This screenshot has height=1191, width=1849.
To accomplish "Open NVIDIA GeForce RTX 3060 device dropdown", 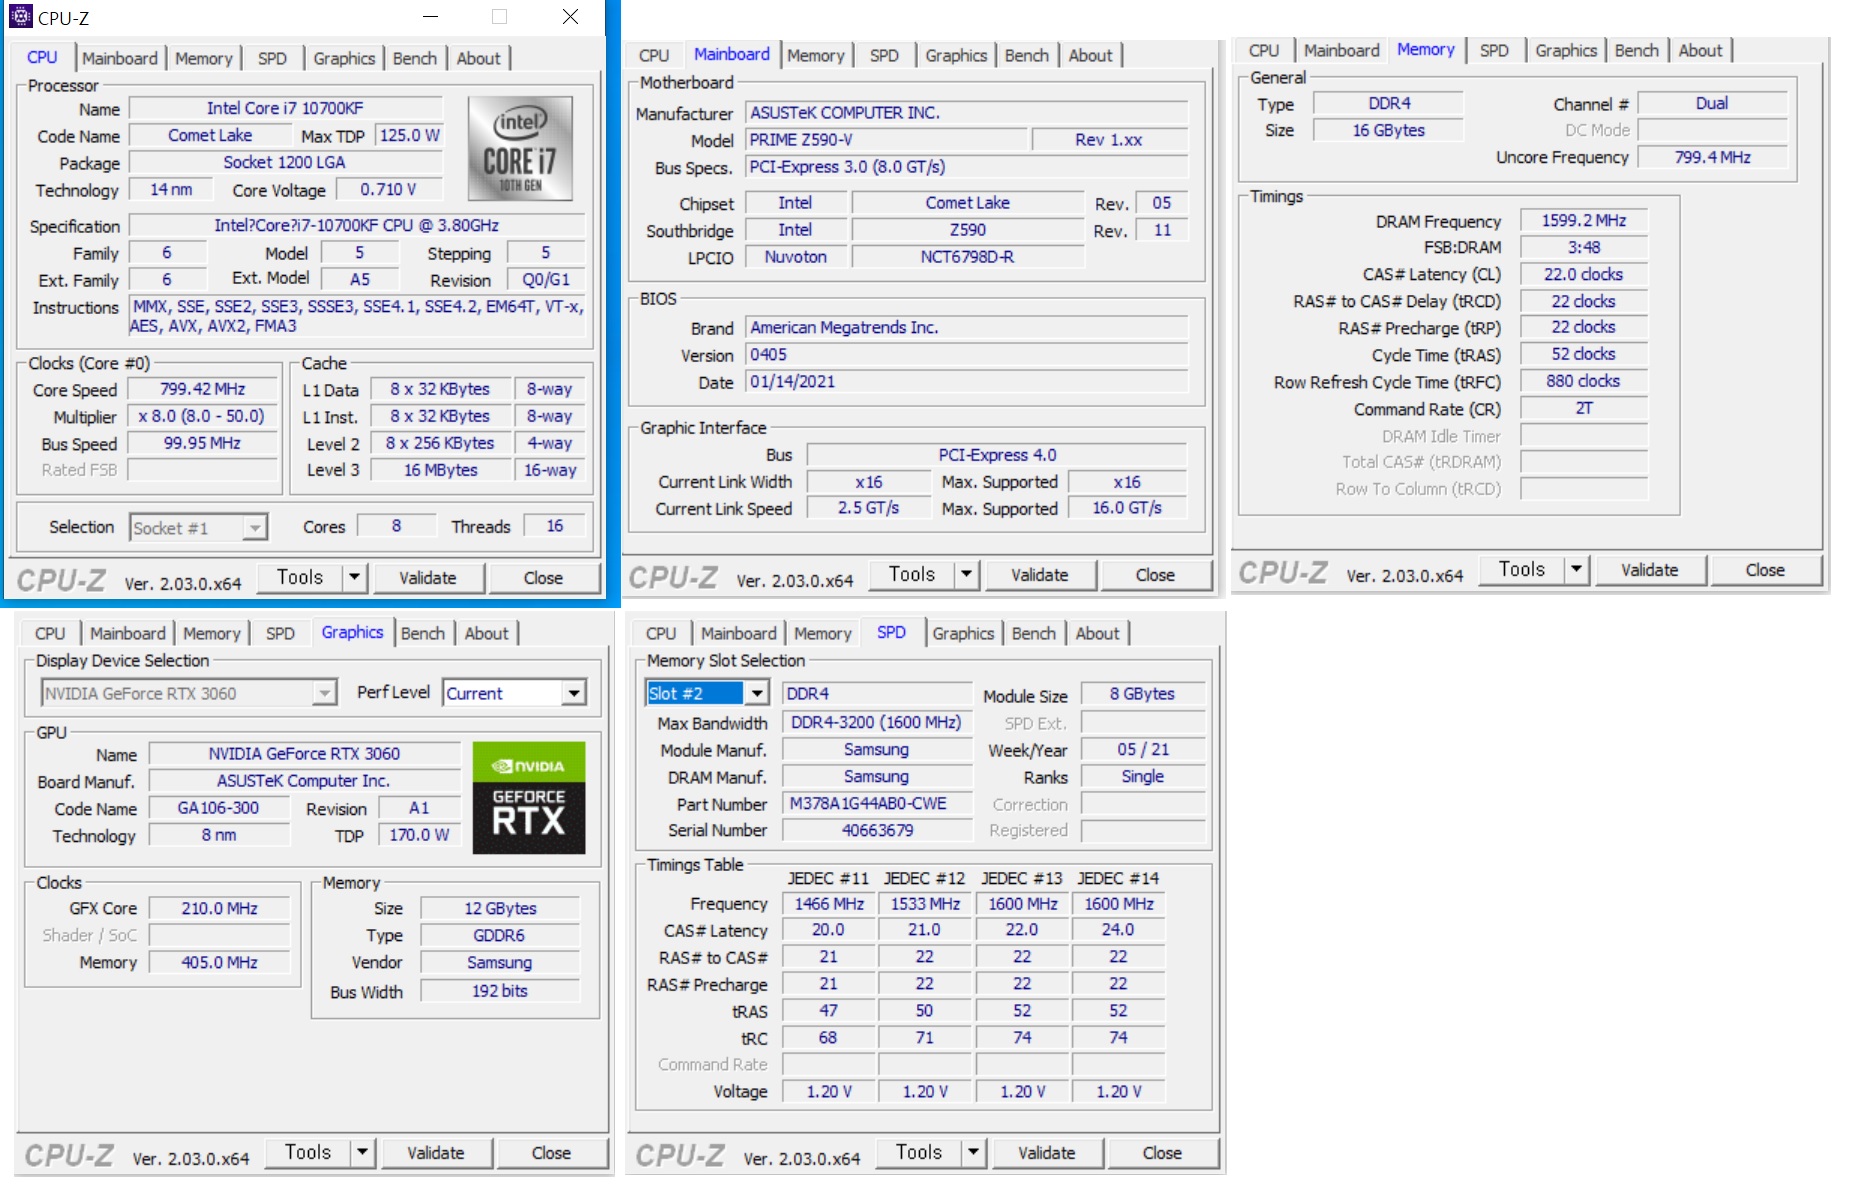I will pos(188,693).
